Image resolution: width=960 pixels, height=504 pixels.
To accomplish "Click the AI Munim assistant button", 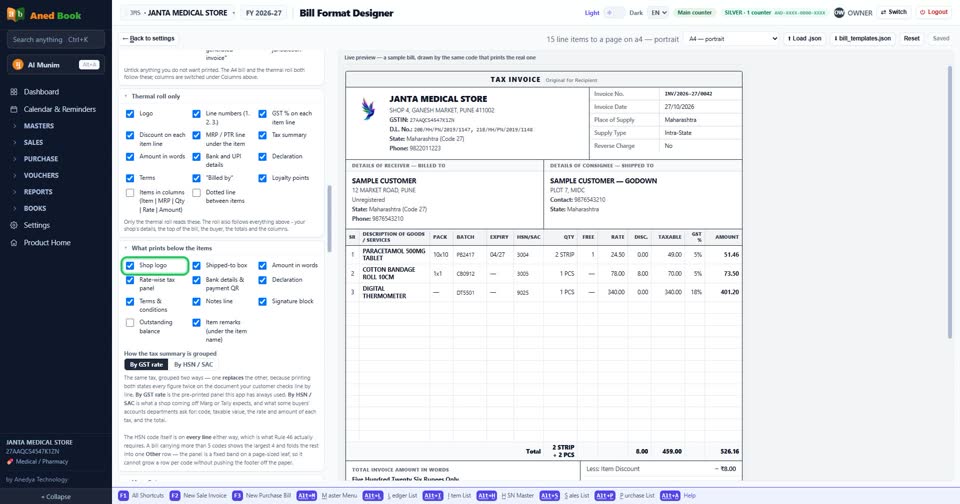I will point(56,64).
